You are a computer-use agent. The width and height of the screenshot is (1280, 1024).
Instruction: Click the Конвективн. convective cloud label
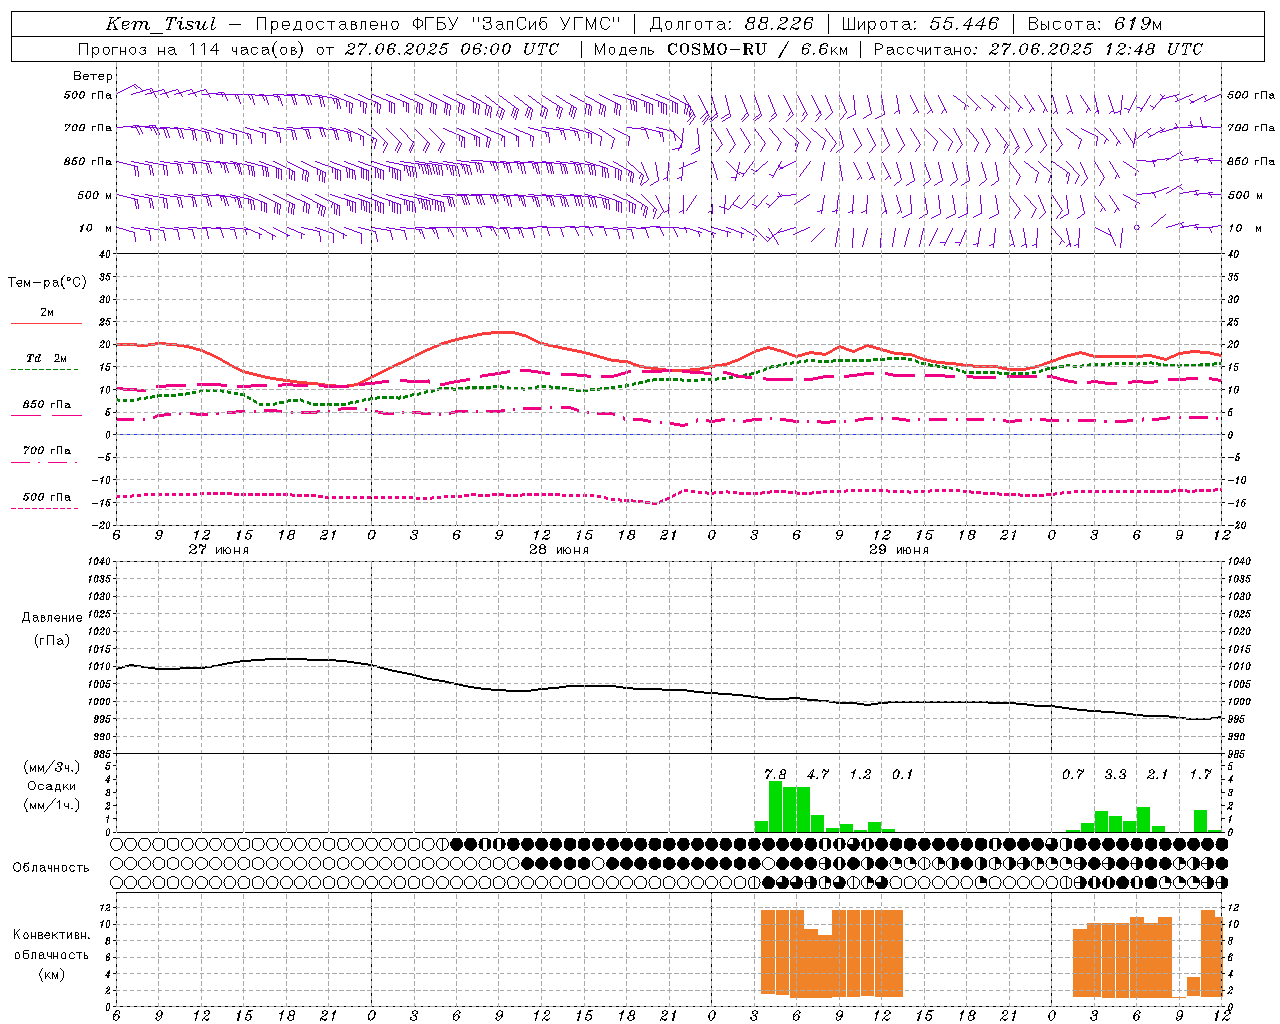coord(52,935)
